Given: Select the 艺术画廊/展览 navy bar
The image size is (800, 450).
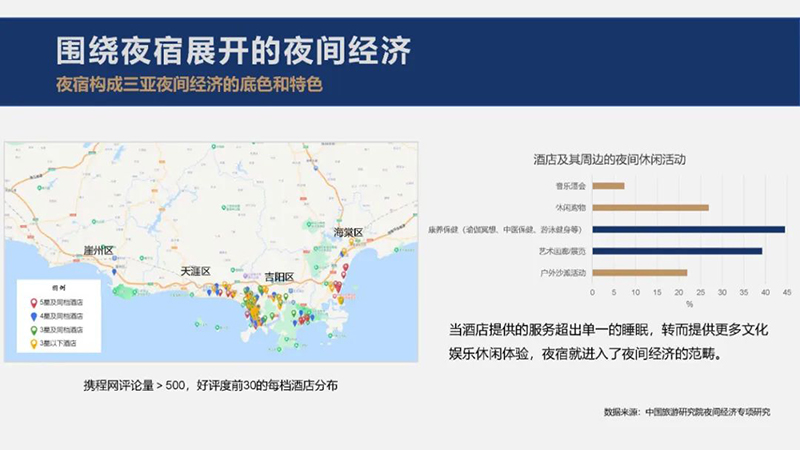Looking at the screenshot, I should click(x=677, y=251).
